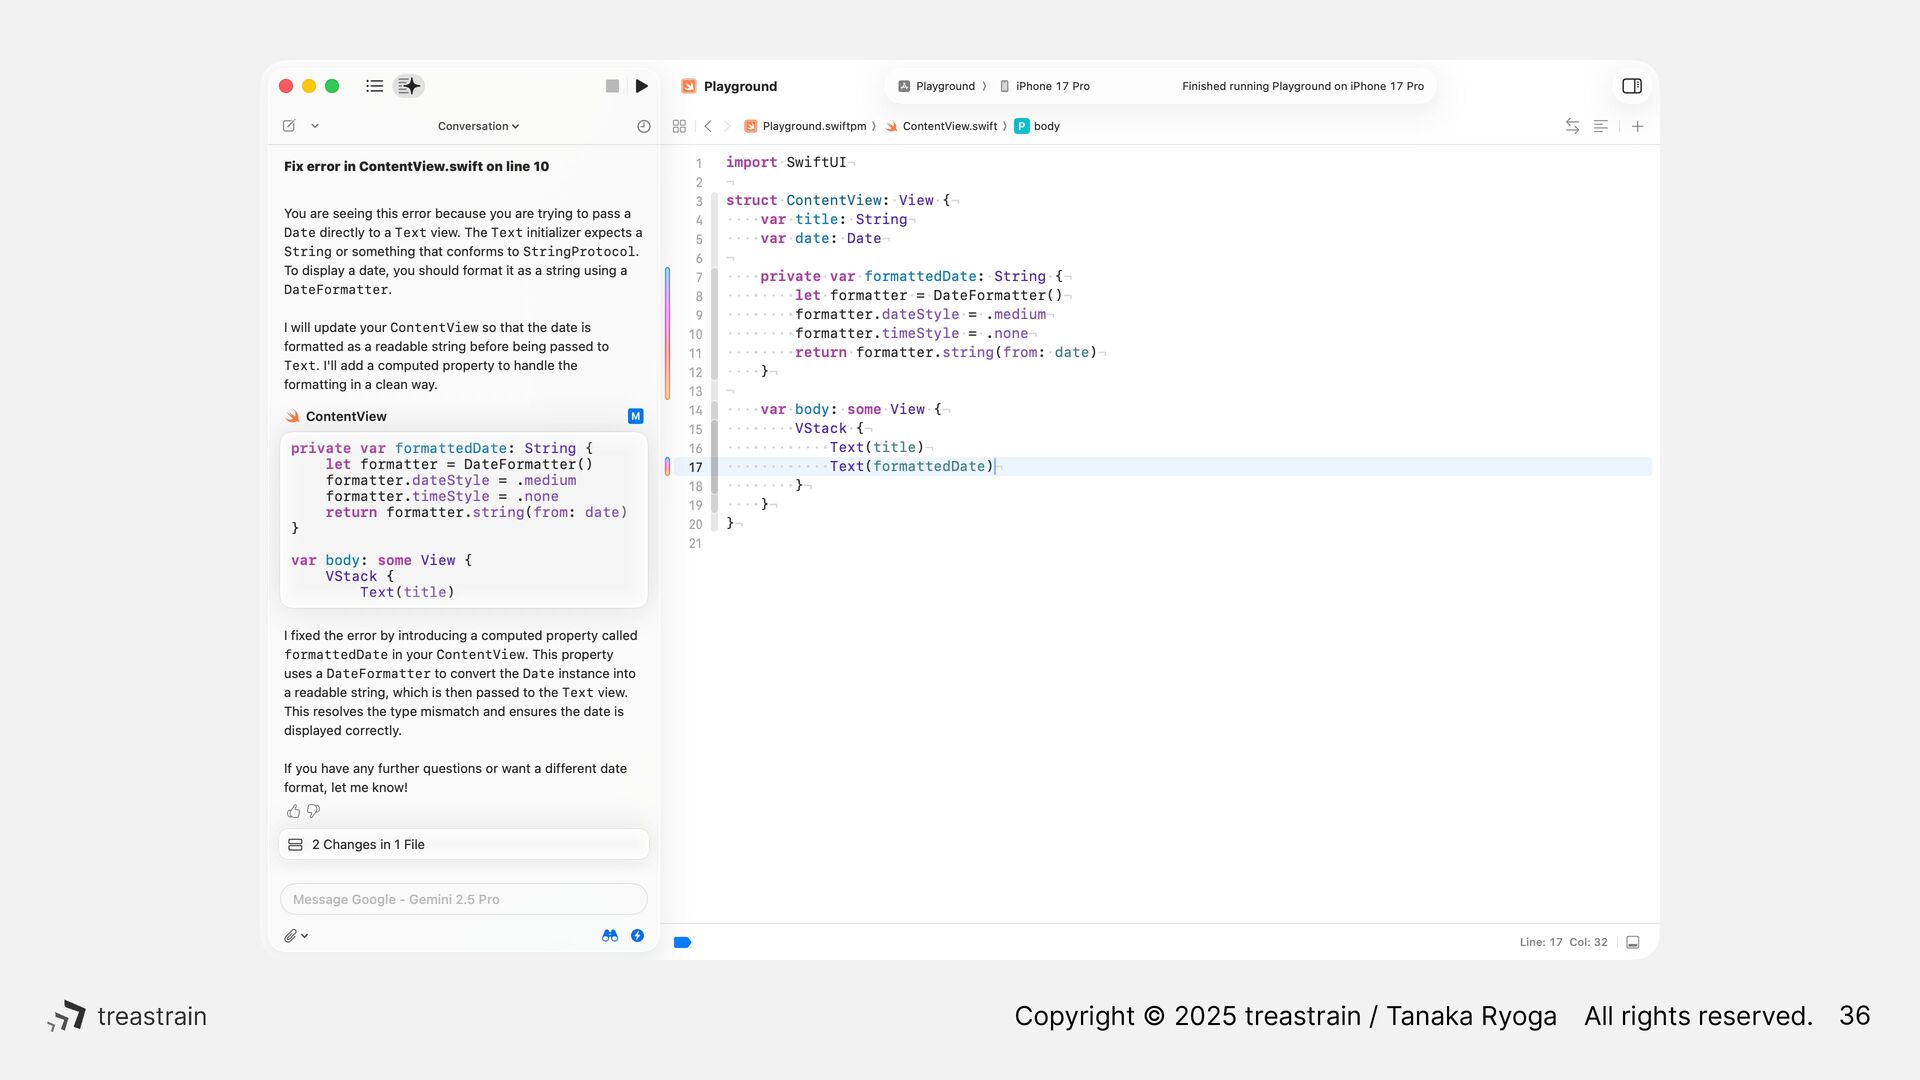Click 'var date: Date' line in editor
The height and width of the screenshot is (1080, 1920).
821,238
